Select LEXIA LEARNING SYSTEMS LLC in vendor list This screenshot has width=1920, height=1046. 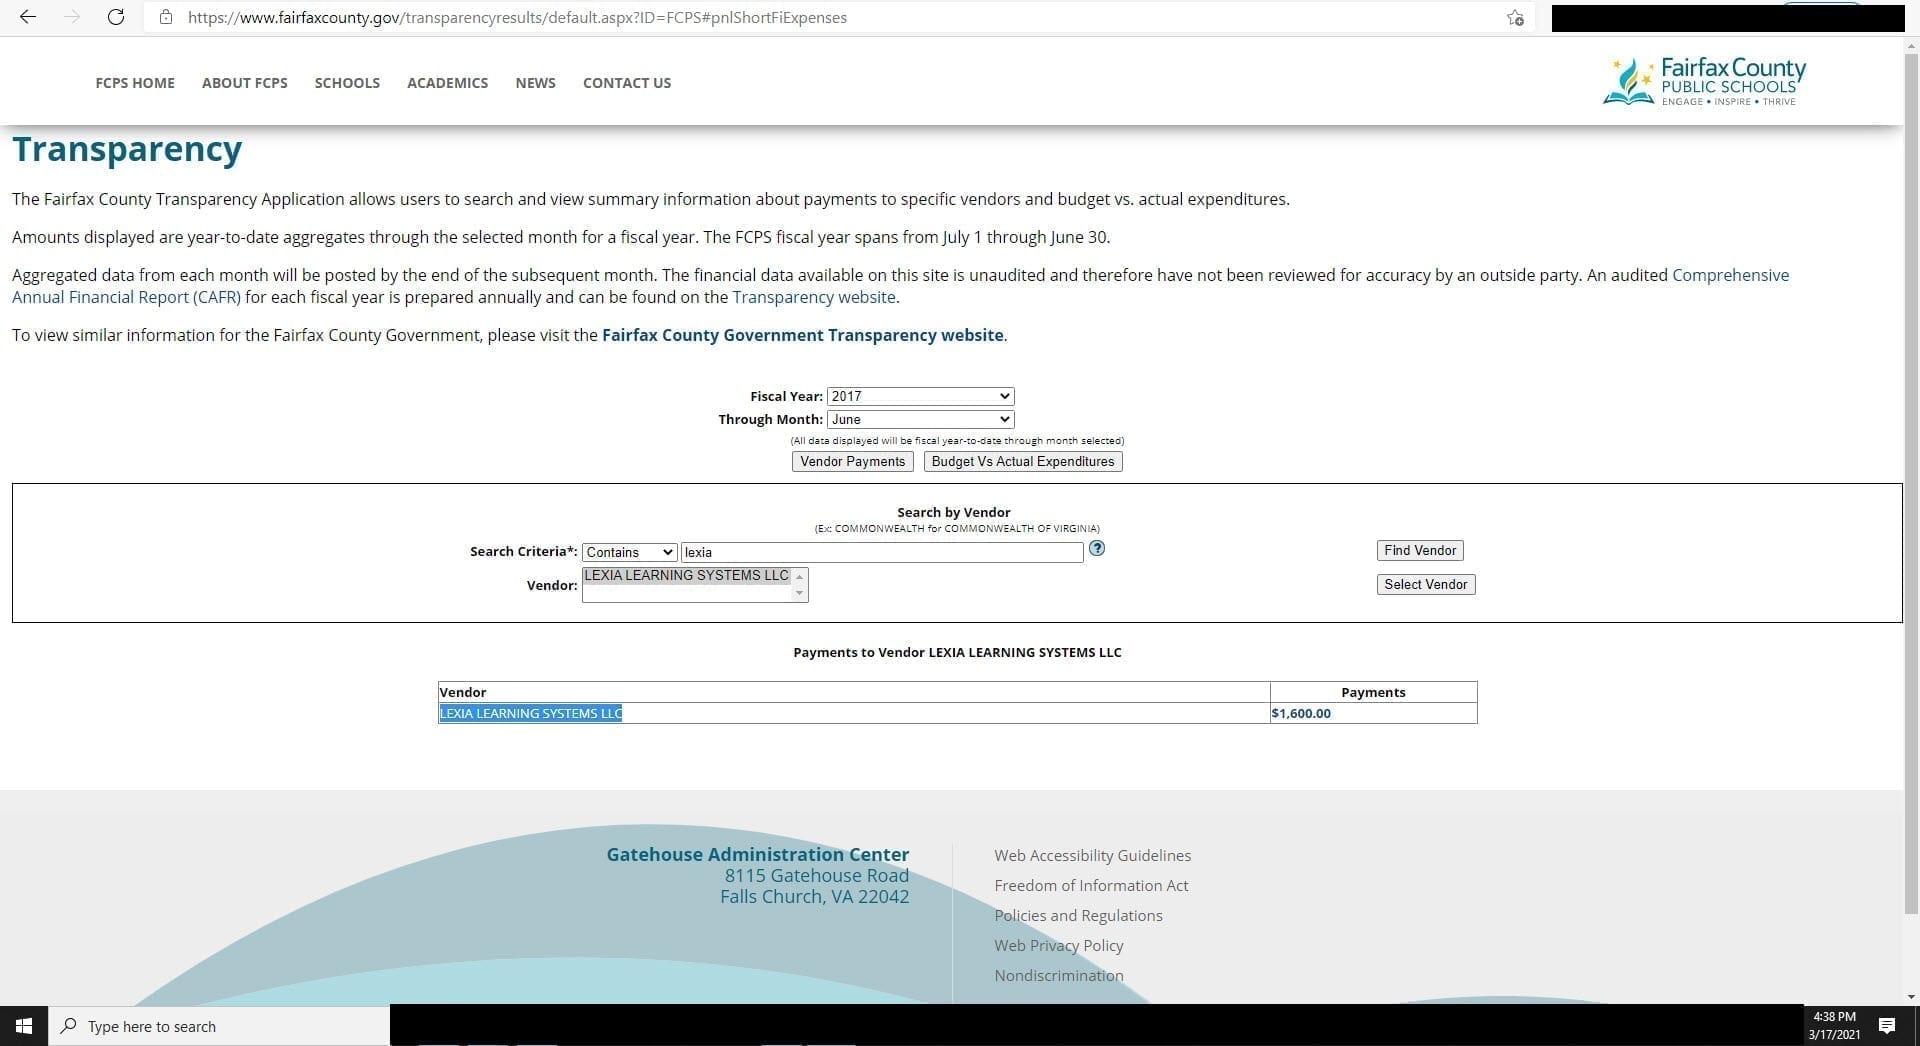(687, 575)
